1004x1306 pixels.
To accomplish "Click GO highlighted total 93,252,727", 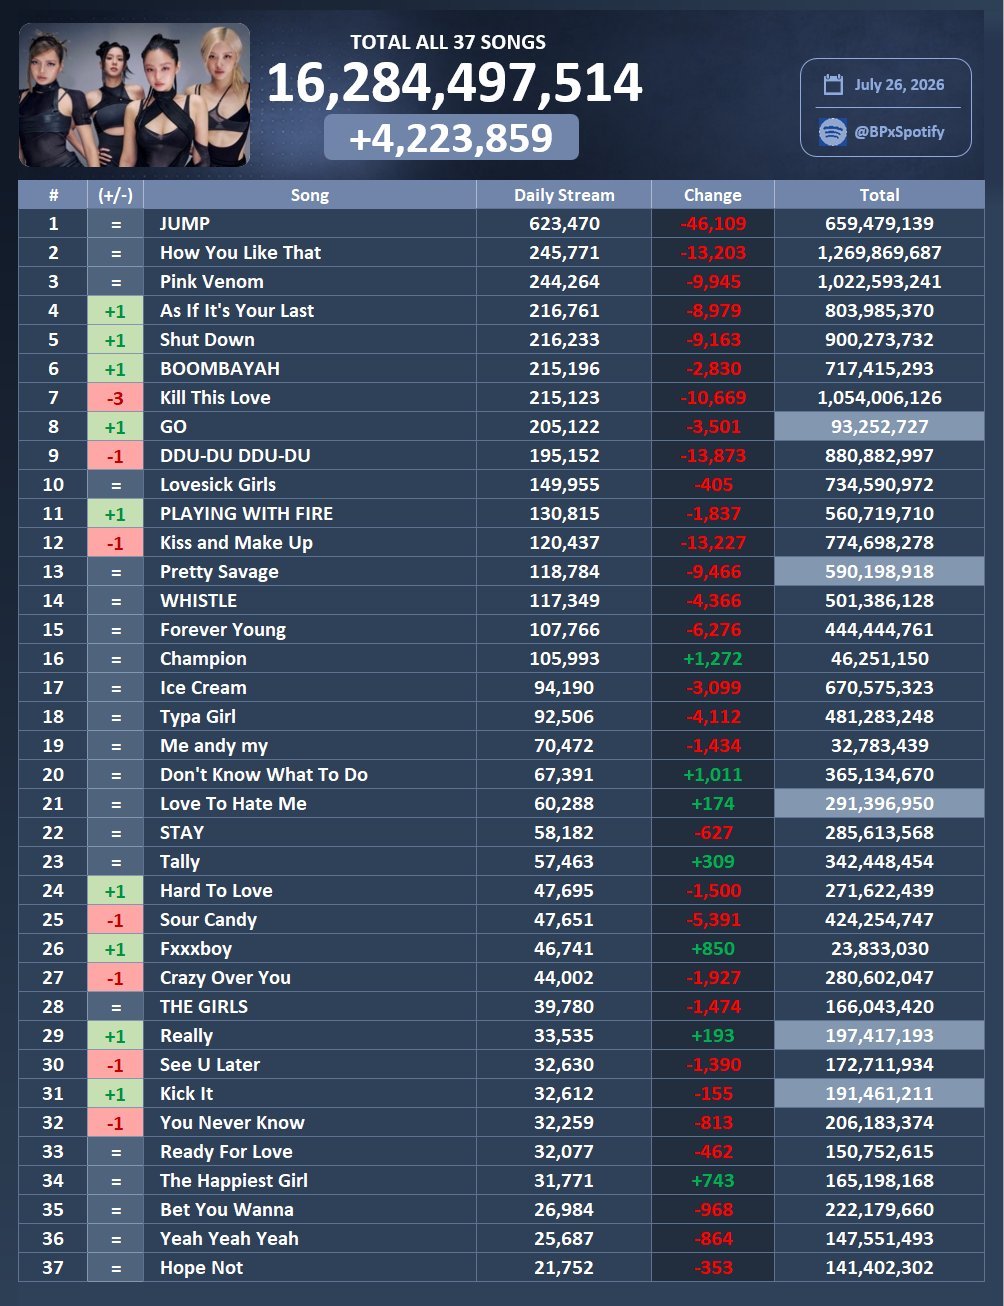I will pyautogui.click(x=880, y=427).
